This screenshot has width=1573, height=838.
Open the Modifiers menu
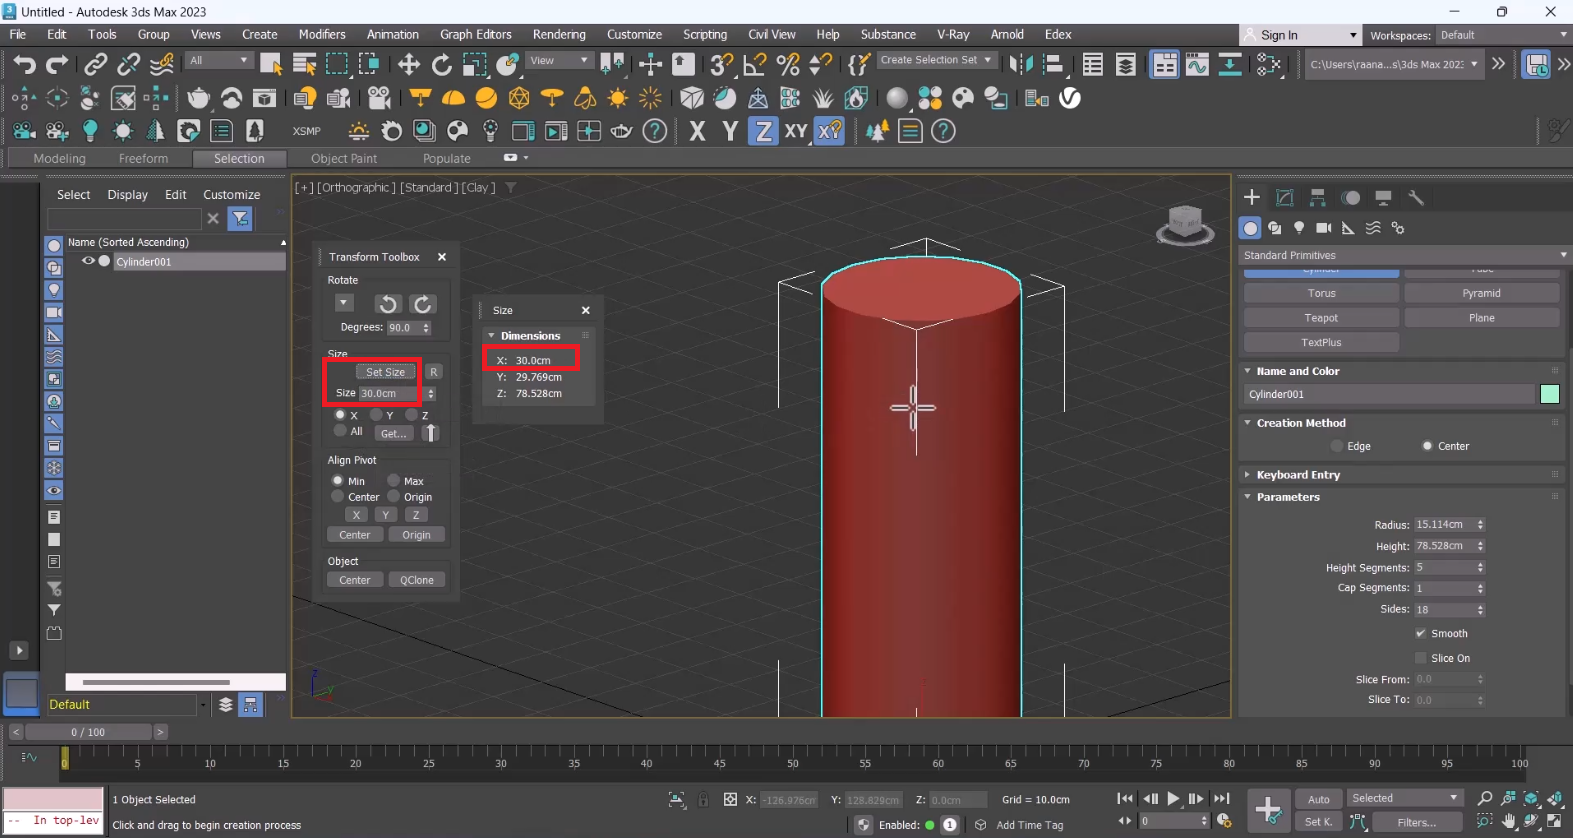coord(322,34)
